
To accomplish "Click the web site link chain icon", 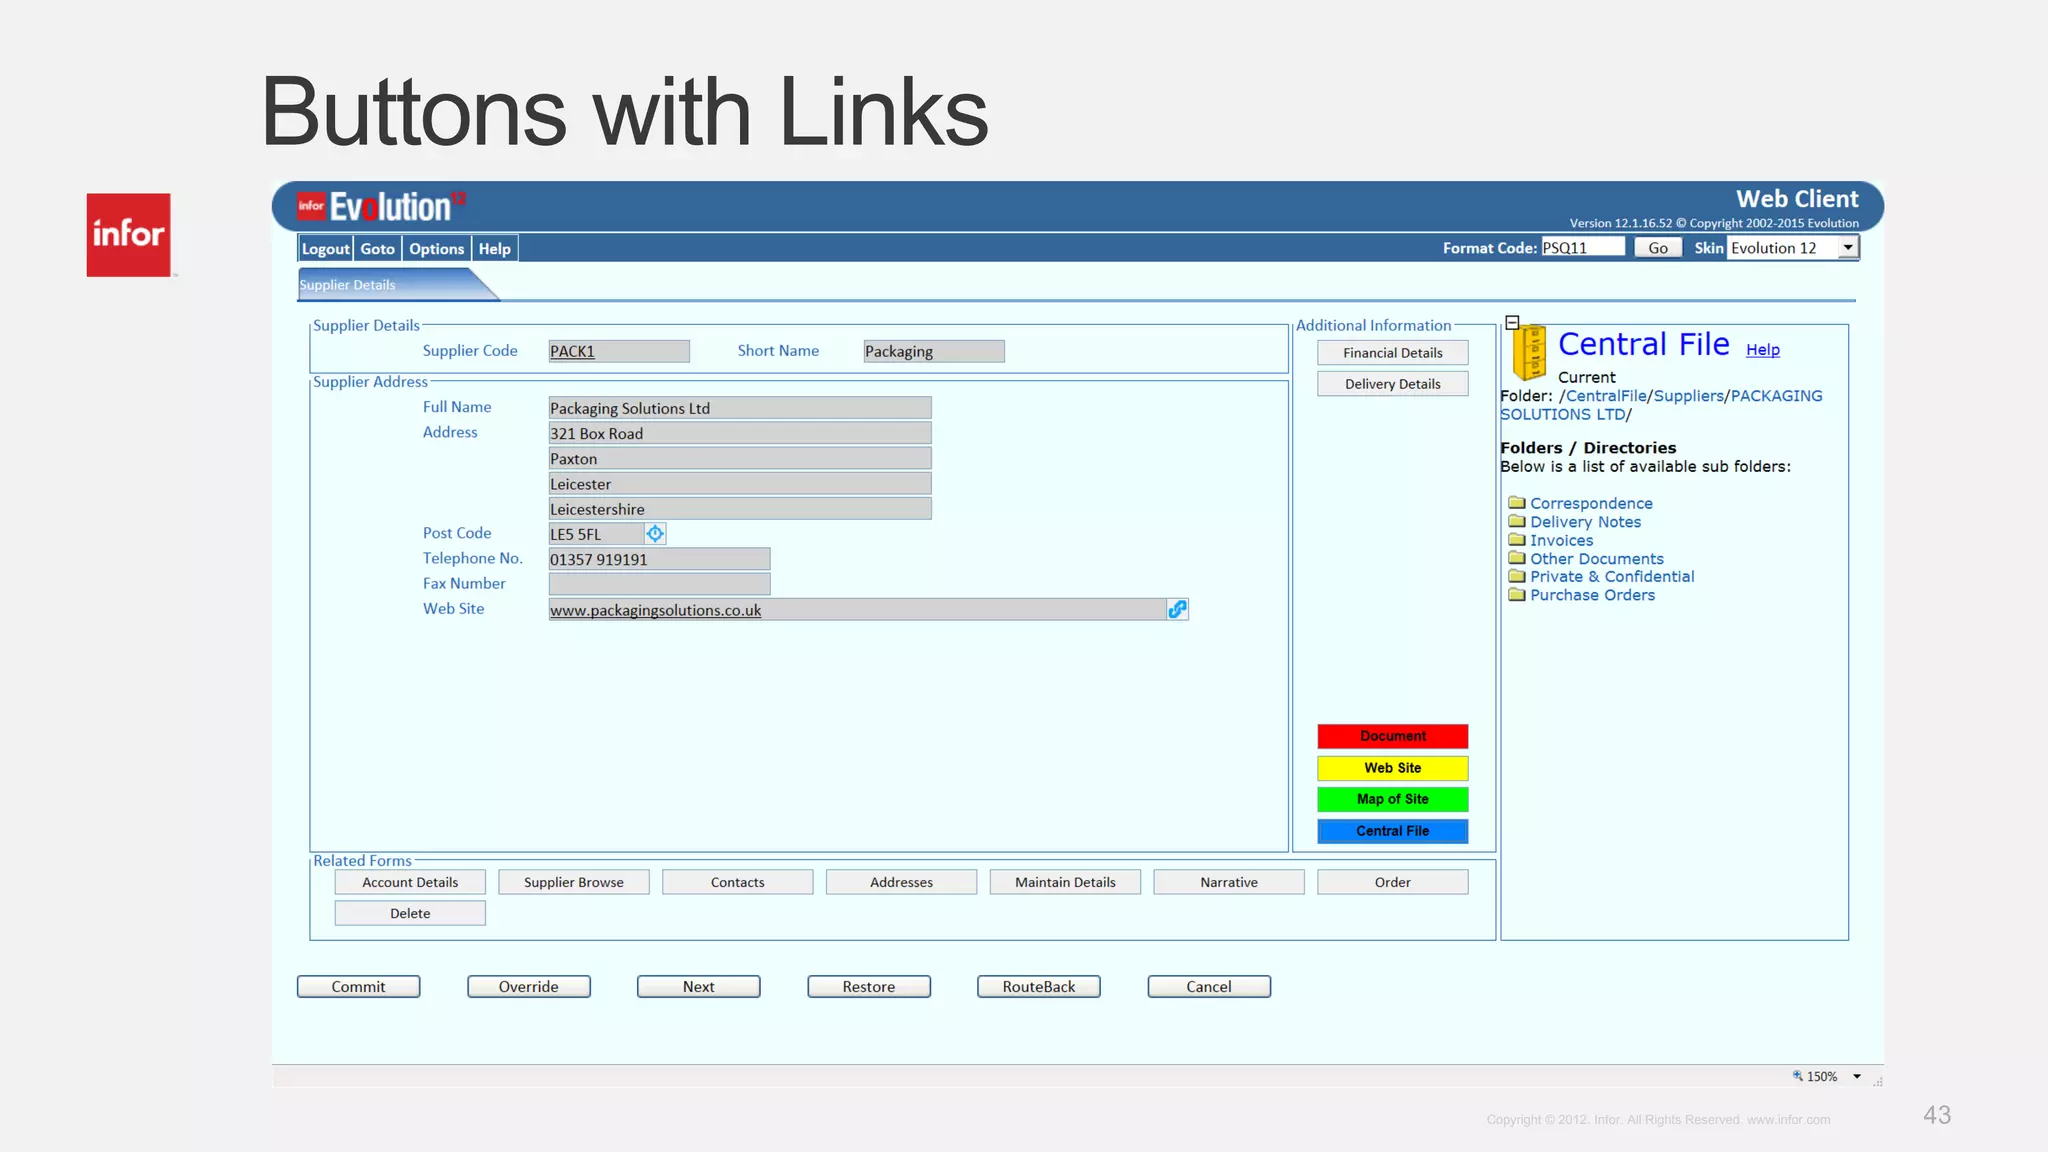I will 1177,609.
